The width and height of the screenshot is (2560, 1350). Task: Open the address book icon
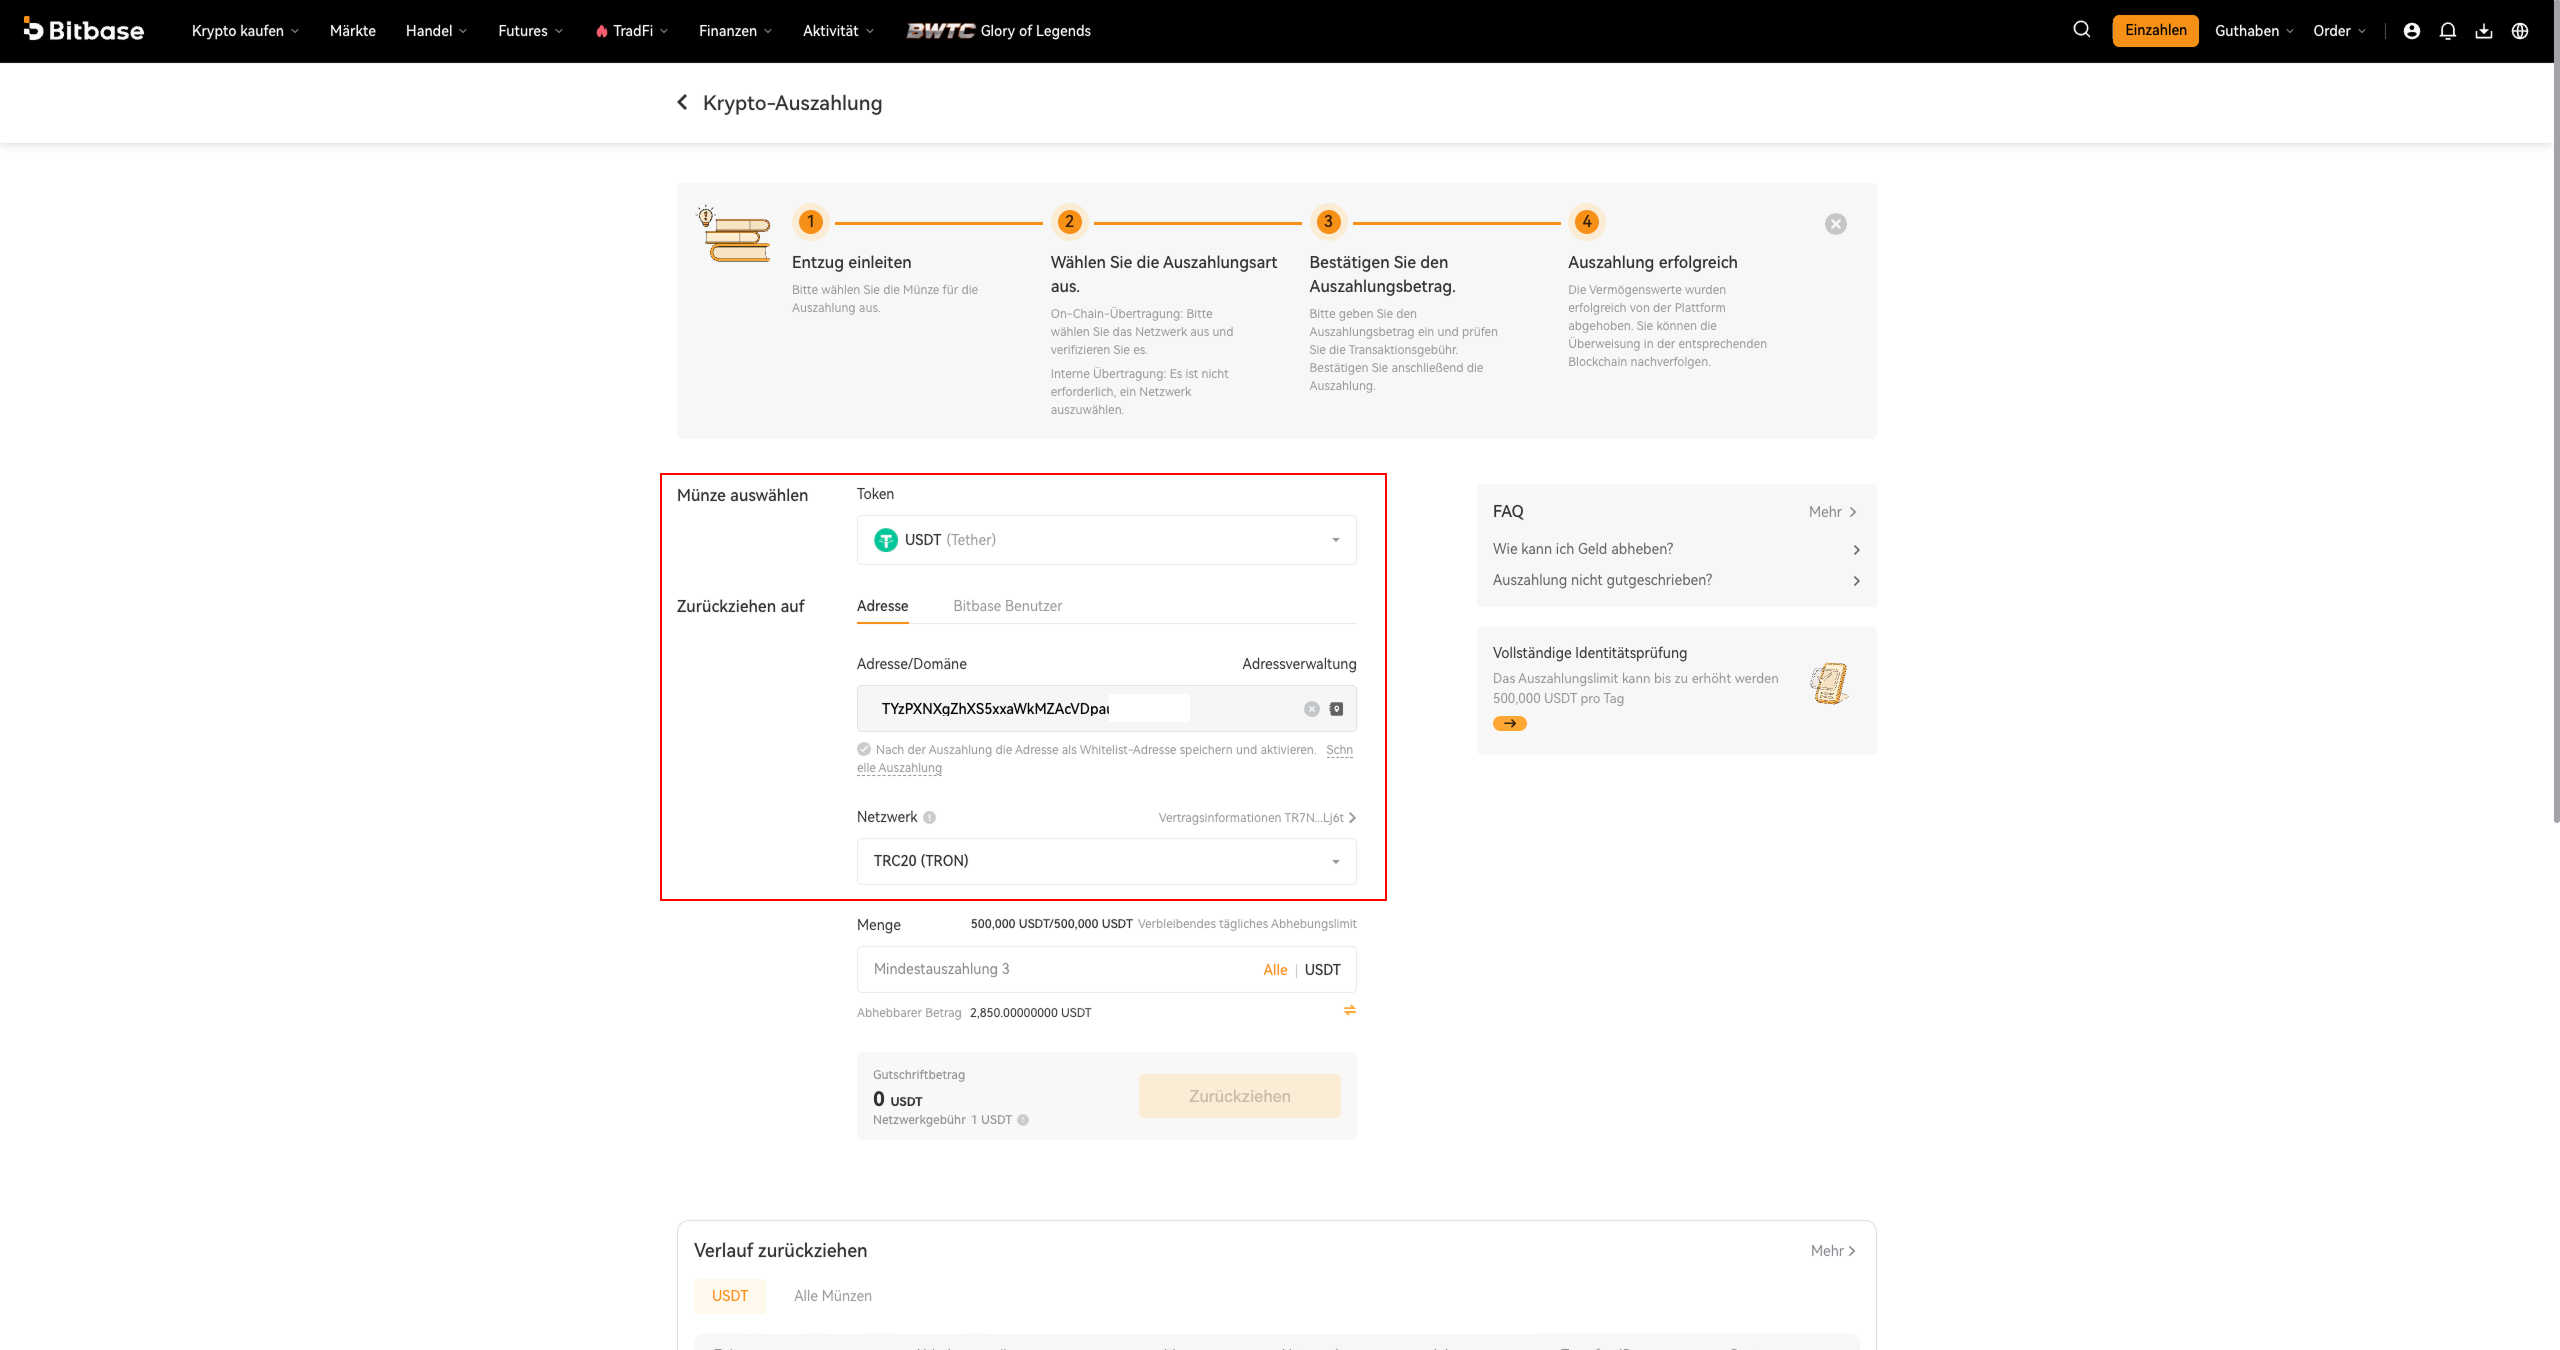pyautogui.click(x=1336, y=709)
